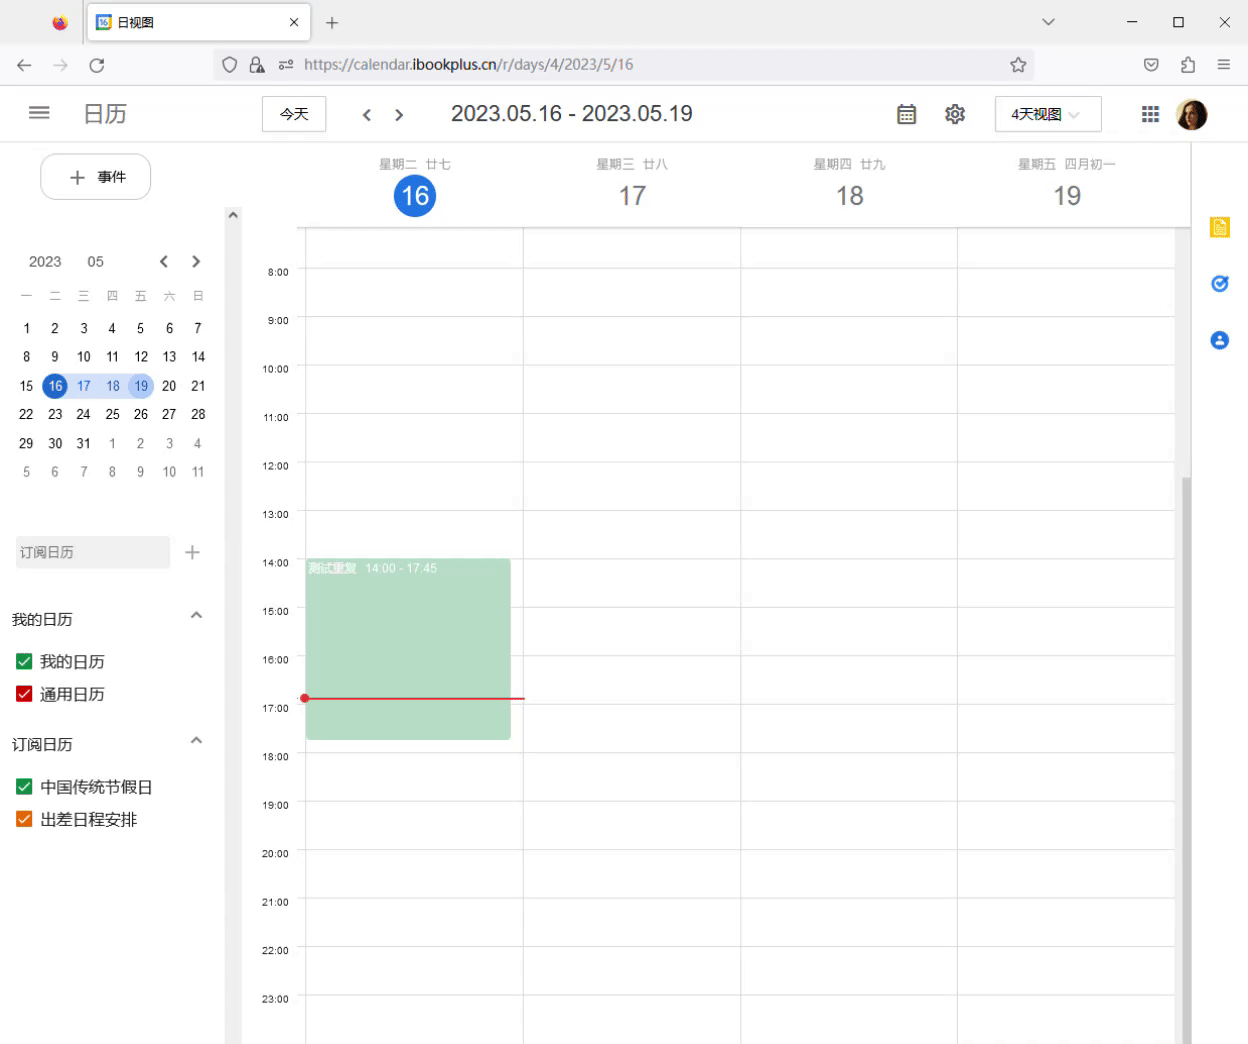The width and height of the screenshot is (1248, 1044).
Task: Switch to the 日视图 browser tab
Action: 180,21
